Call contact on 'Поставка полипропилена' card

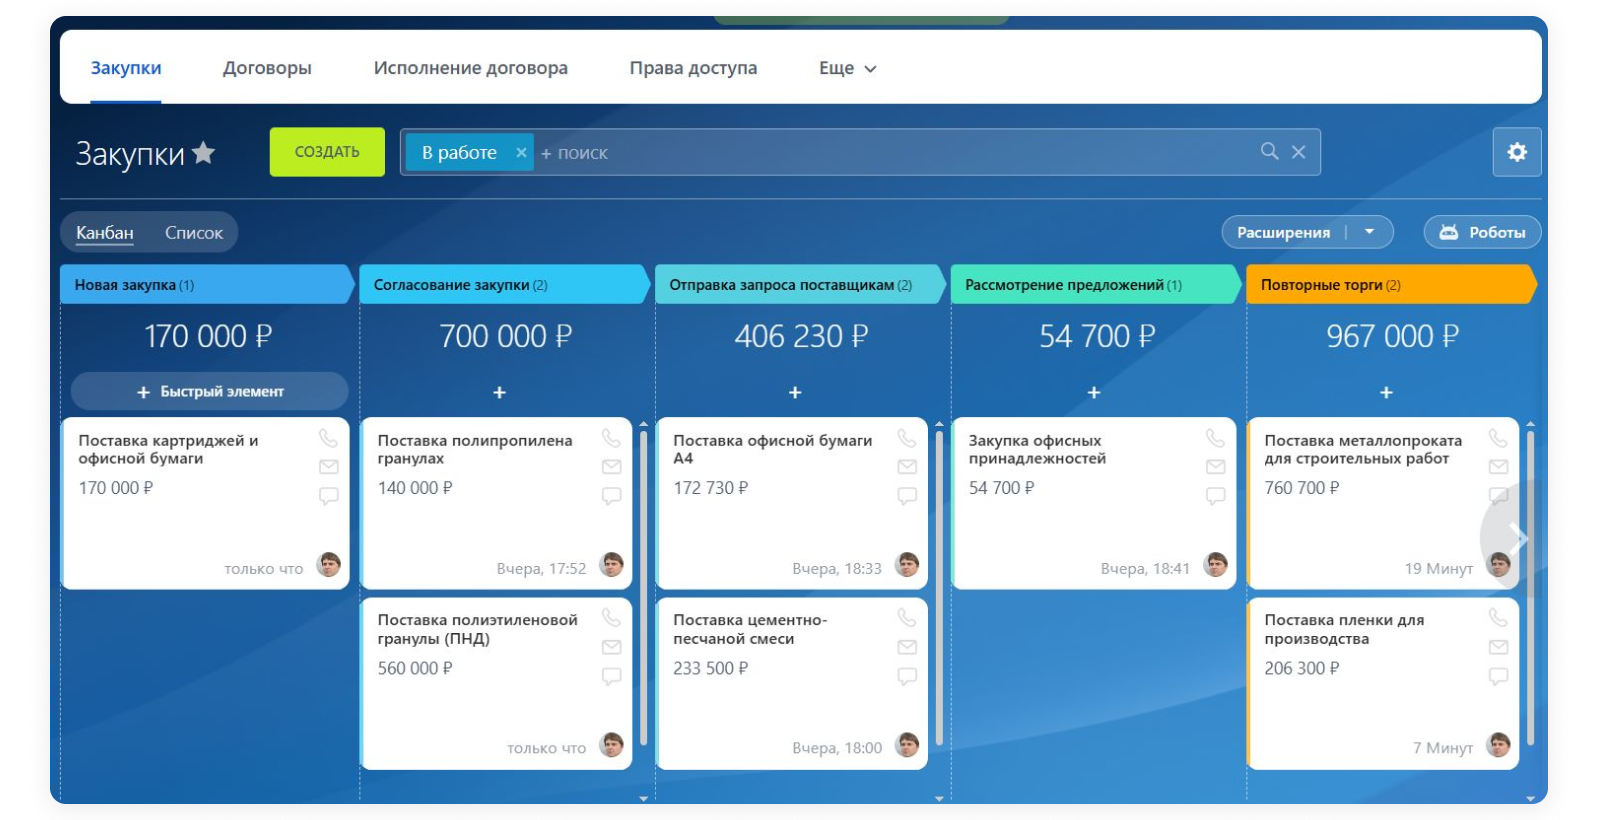coord(611,438)
